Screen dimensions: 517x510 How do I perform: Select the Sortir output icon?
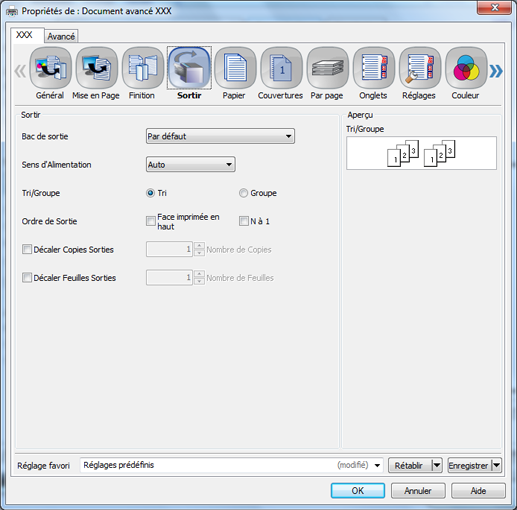coord(189,68)
